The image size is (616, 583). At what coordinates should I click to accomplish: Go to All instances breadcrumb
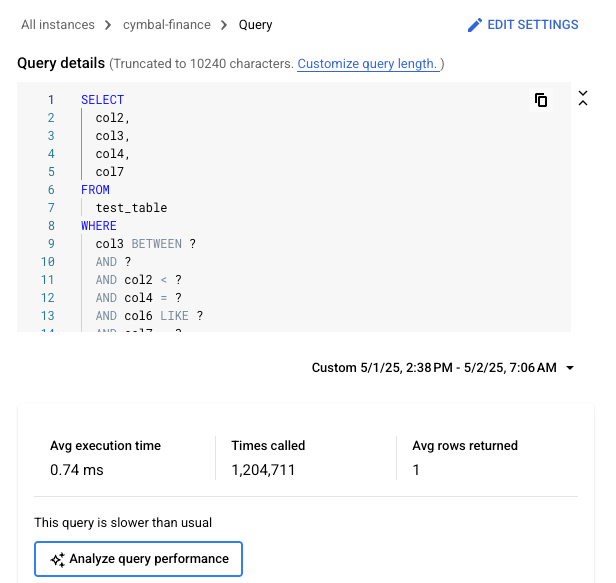(58, 24)
